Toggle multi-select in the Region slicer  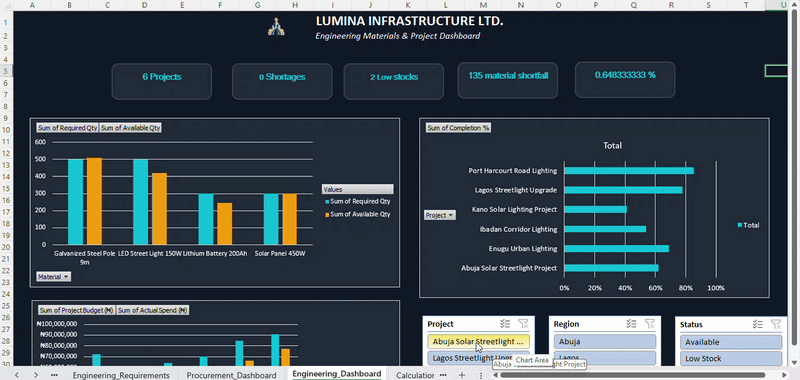632,323
